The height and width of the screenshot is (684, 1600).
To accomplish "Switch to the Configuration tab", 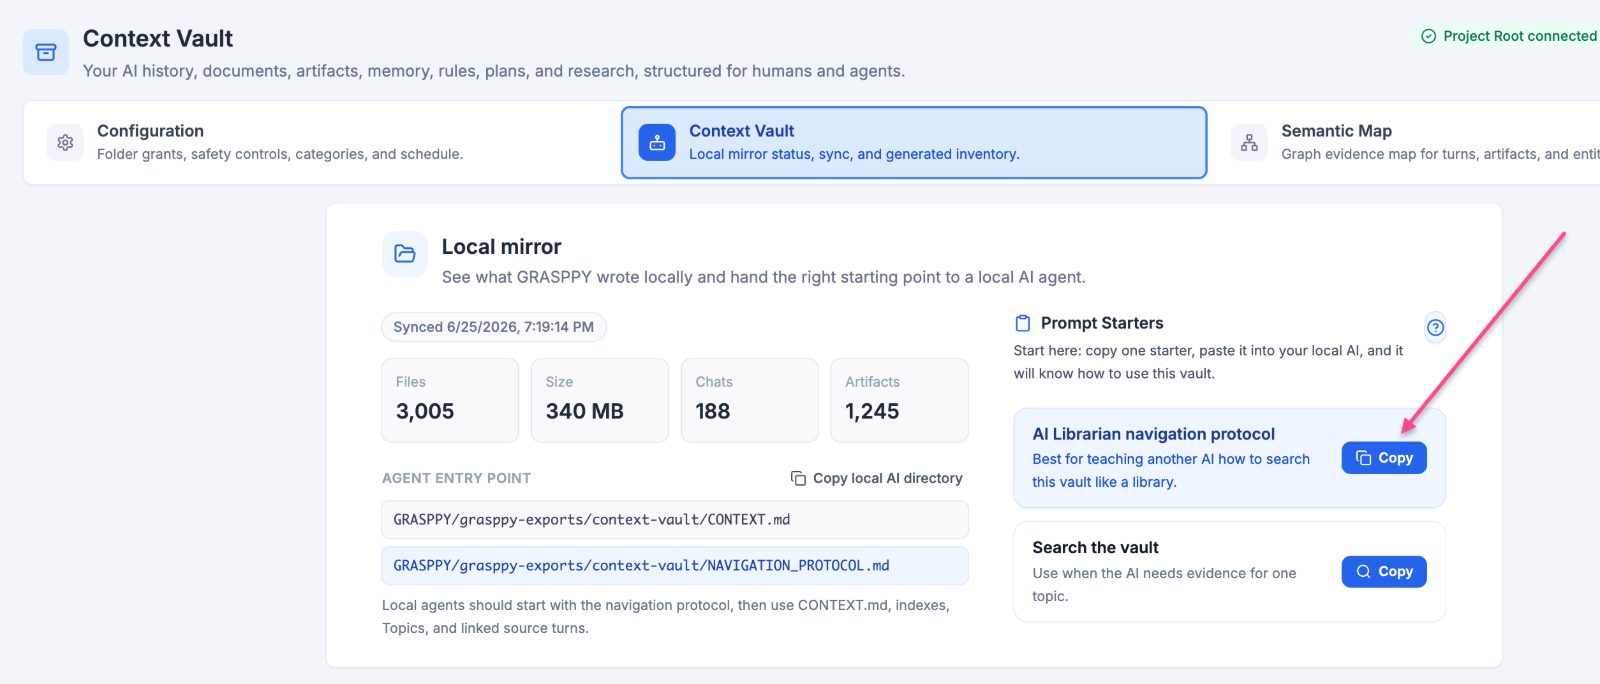I will click(x=322, y=142).
